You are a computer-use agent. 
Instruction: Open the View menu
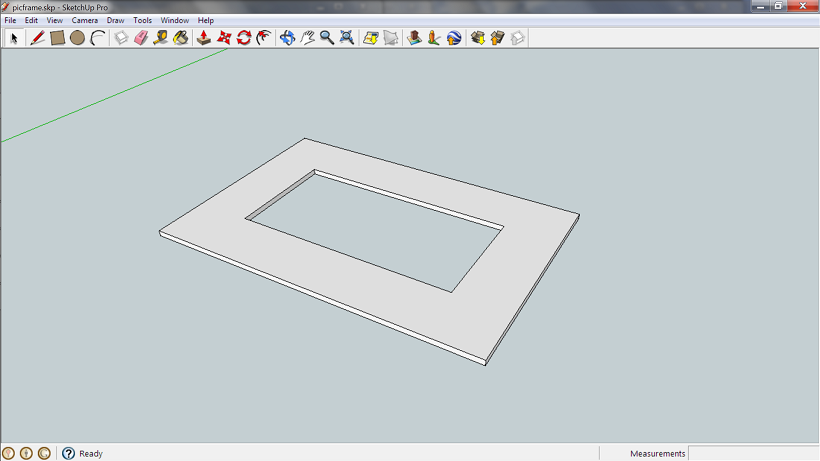click(x=54, y=20)
